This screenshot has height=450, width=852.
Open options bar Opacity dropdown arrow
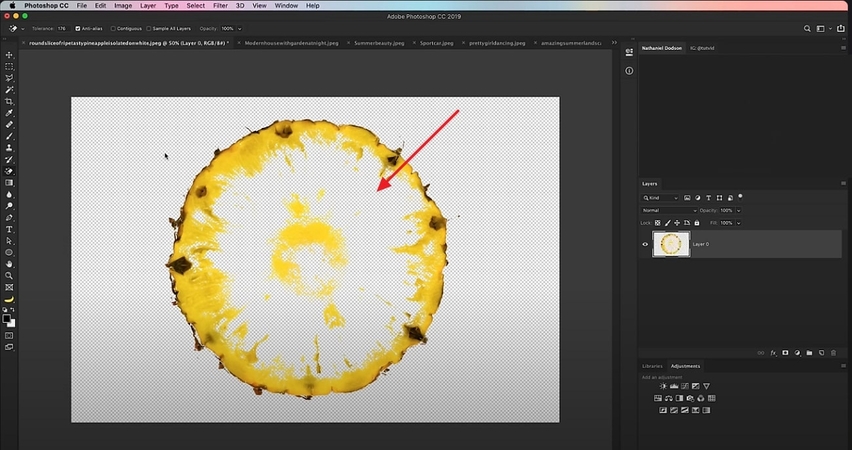pos(240,29)
